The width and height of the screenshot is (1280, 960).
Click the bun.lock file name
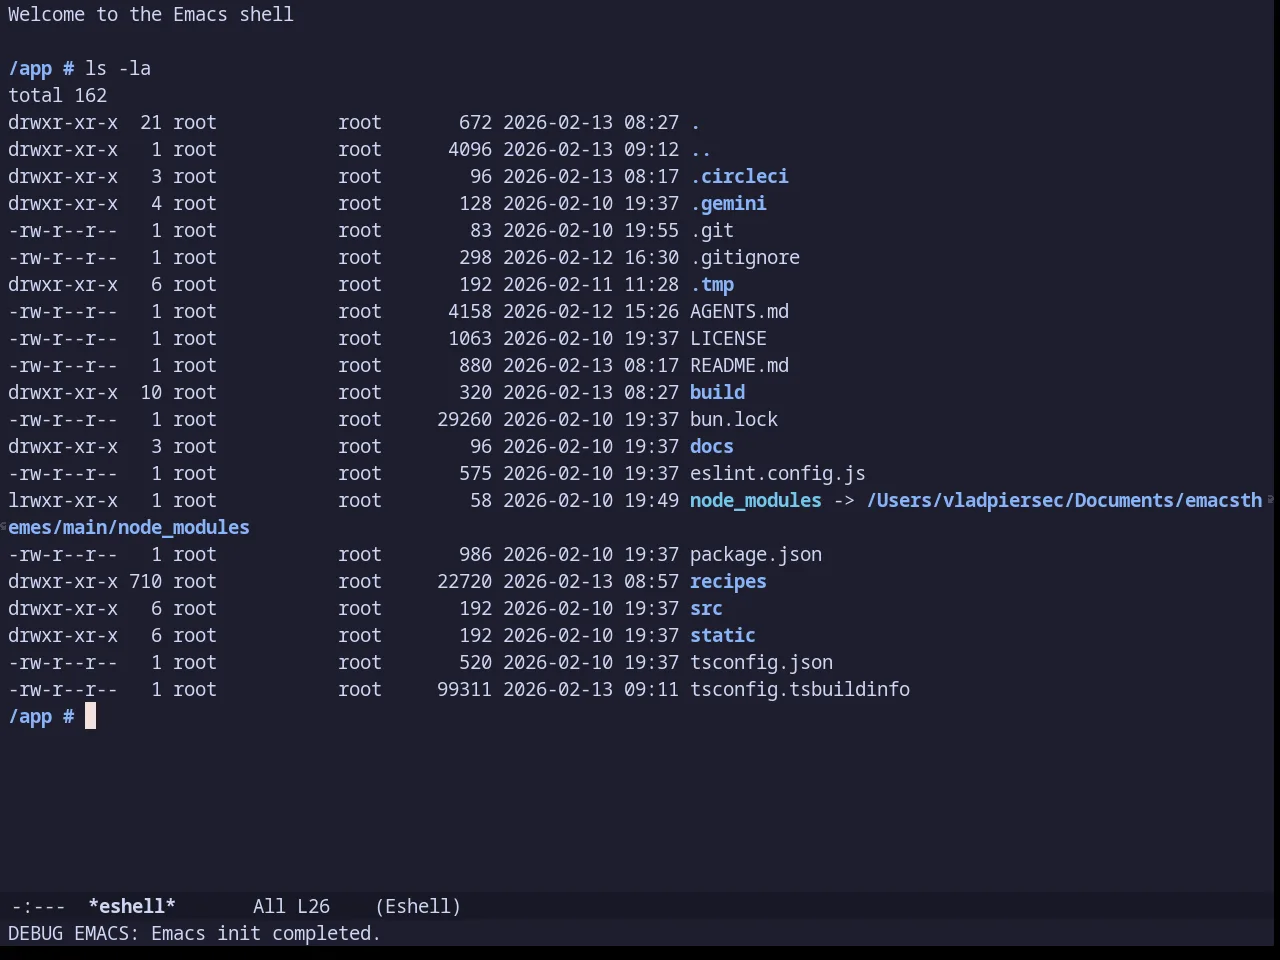(734, 419)
